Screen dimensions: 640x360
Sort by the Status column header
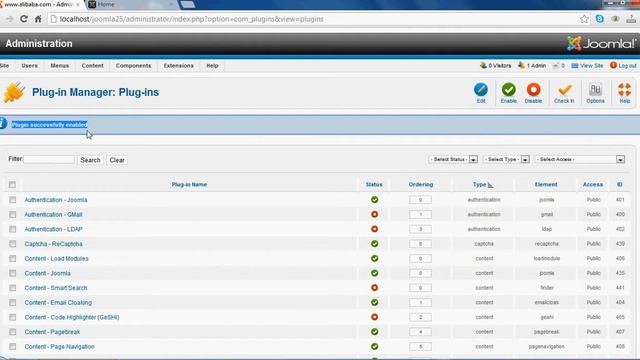tap(374, 184)
